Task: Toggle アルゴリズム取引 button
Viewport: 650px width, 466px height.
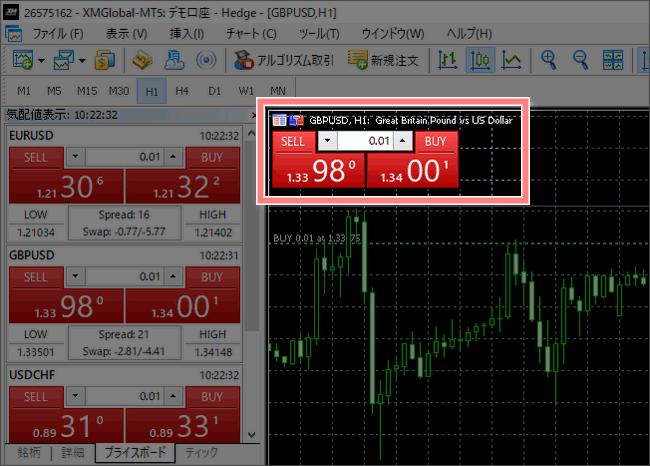Action: [284, 60]
